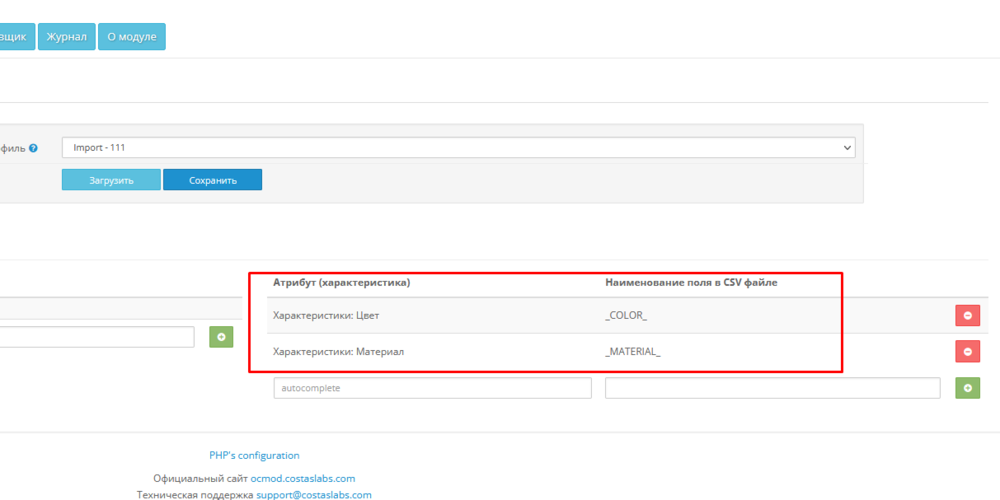
Task: Remove the Характеристики: Цвет attribute row
Action: click(x=967, y=315)
